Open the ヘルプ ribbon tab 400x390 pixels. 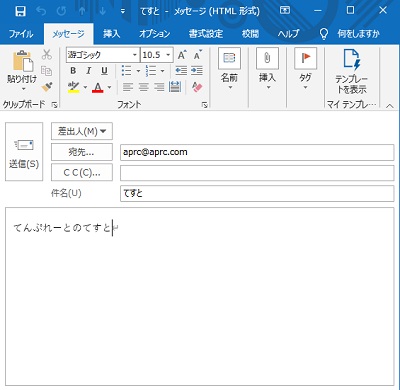click(289, 34)
